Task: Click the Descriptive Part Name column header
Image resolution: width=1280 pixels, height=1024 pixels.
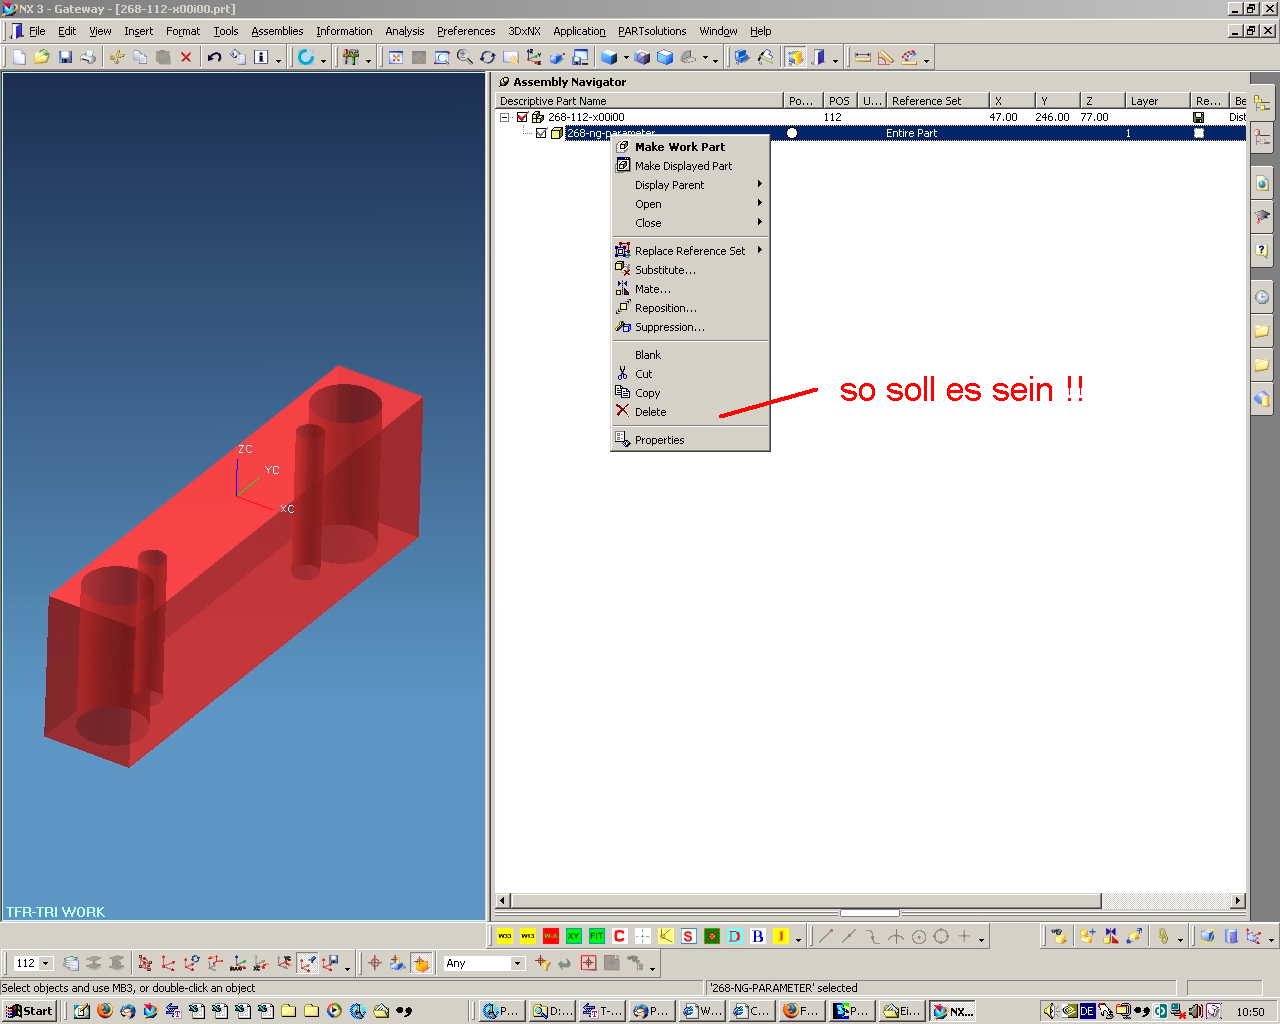Action: tap(639, 101)
